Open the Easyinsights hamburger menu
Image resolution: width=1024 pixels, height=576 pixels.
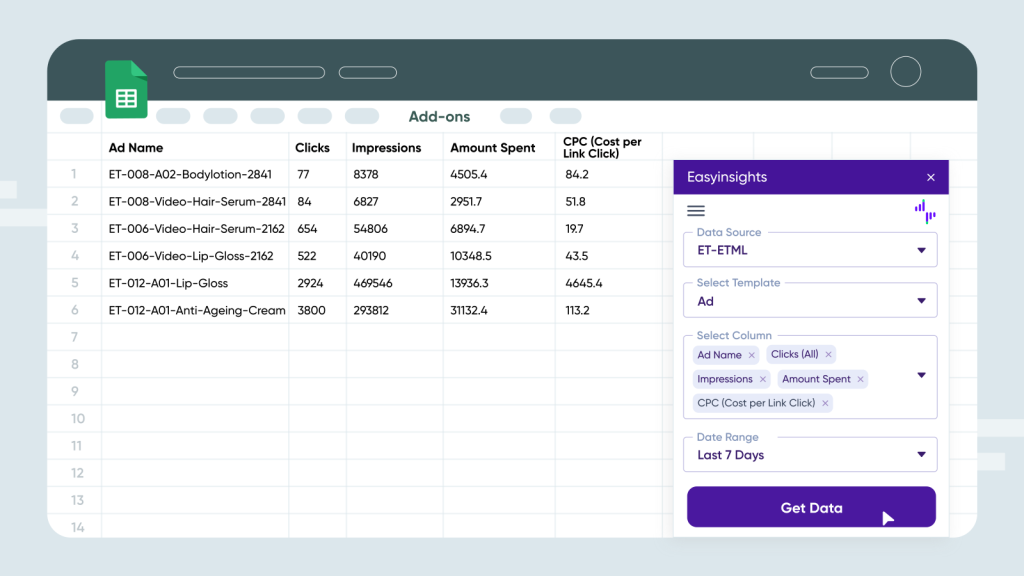click(x=696, y=210)
